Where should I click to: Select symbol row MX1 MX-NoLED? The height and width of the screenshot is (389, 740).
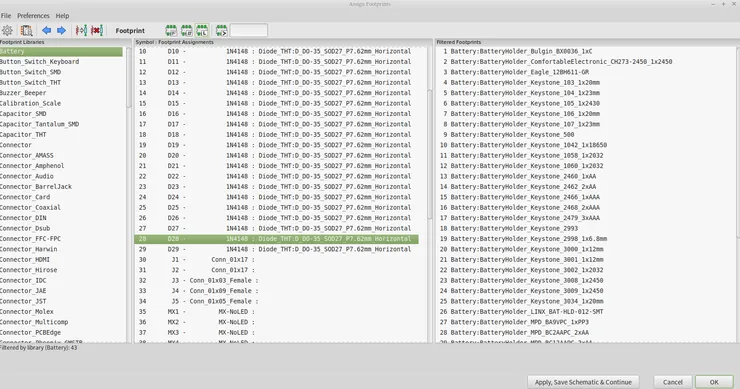point(277,312)
